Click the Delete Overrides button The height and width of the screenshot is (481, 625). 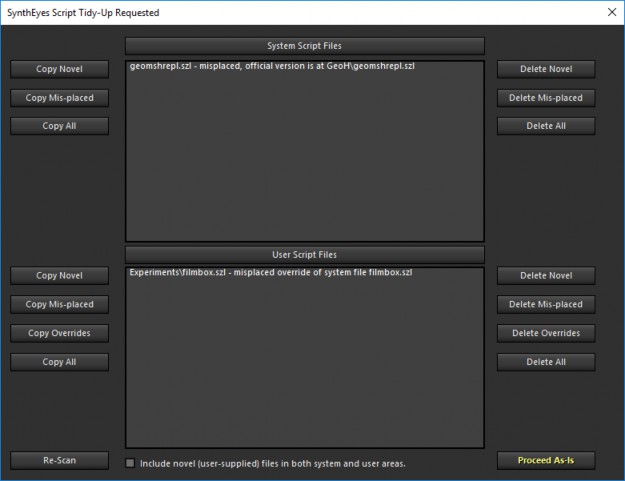click(x=546, y=333)
